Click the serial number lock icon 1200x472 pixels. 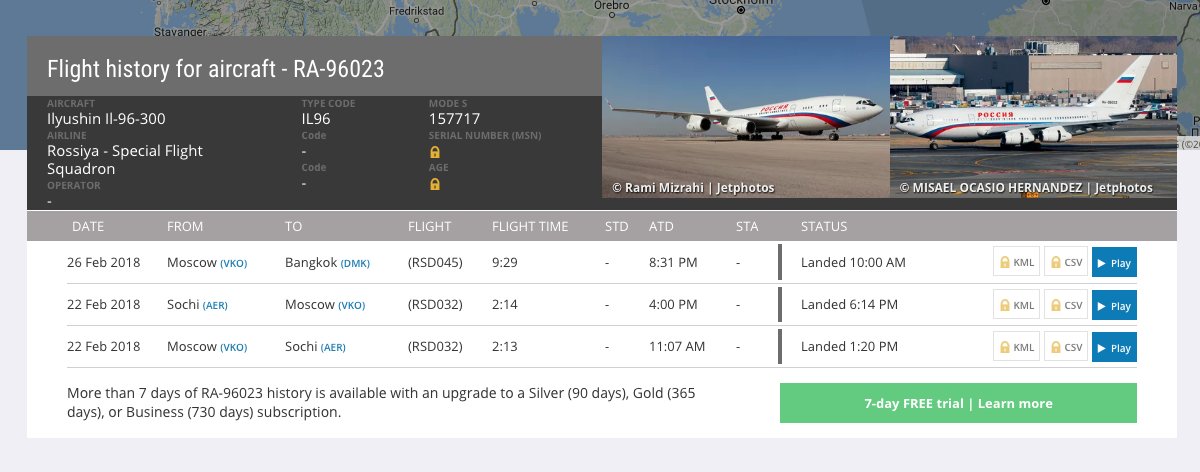click(435, 152)
